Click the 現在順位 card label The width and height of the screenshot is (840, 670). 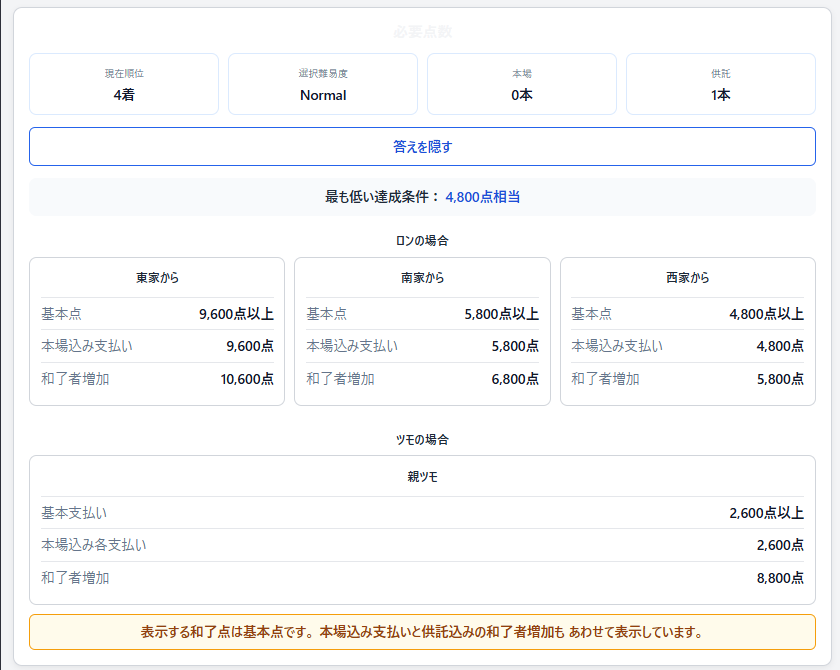pos(124,73)
